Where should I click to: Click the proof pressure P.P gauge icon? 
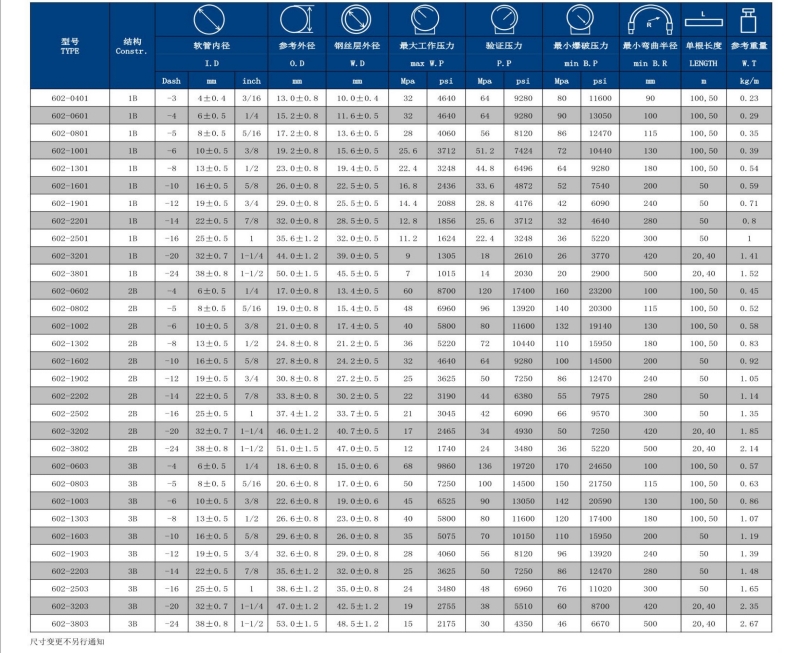click(504, 19)
